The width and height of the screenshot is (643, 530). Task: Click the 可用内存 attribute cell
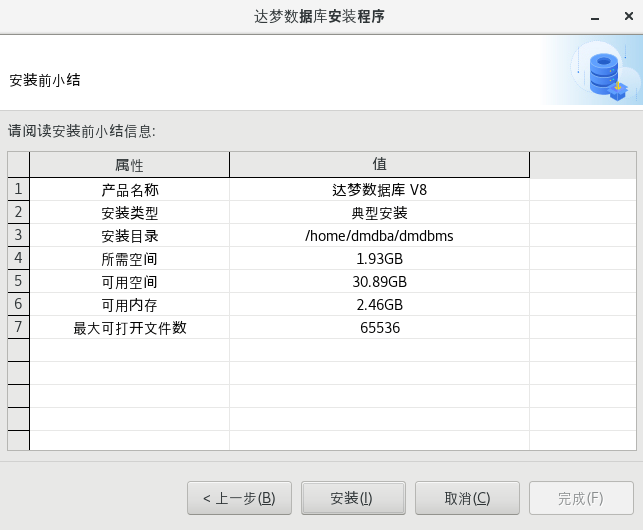pos(130,304)
